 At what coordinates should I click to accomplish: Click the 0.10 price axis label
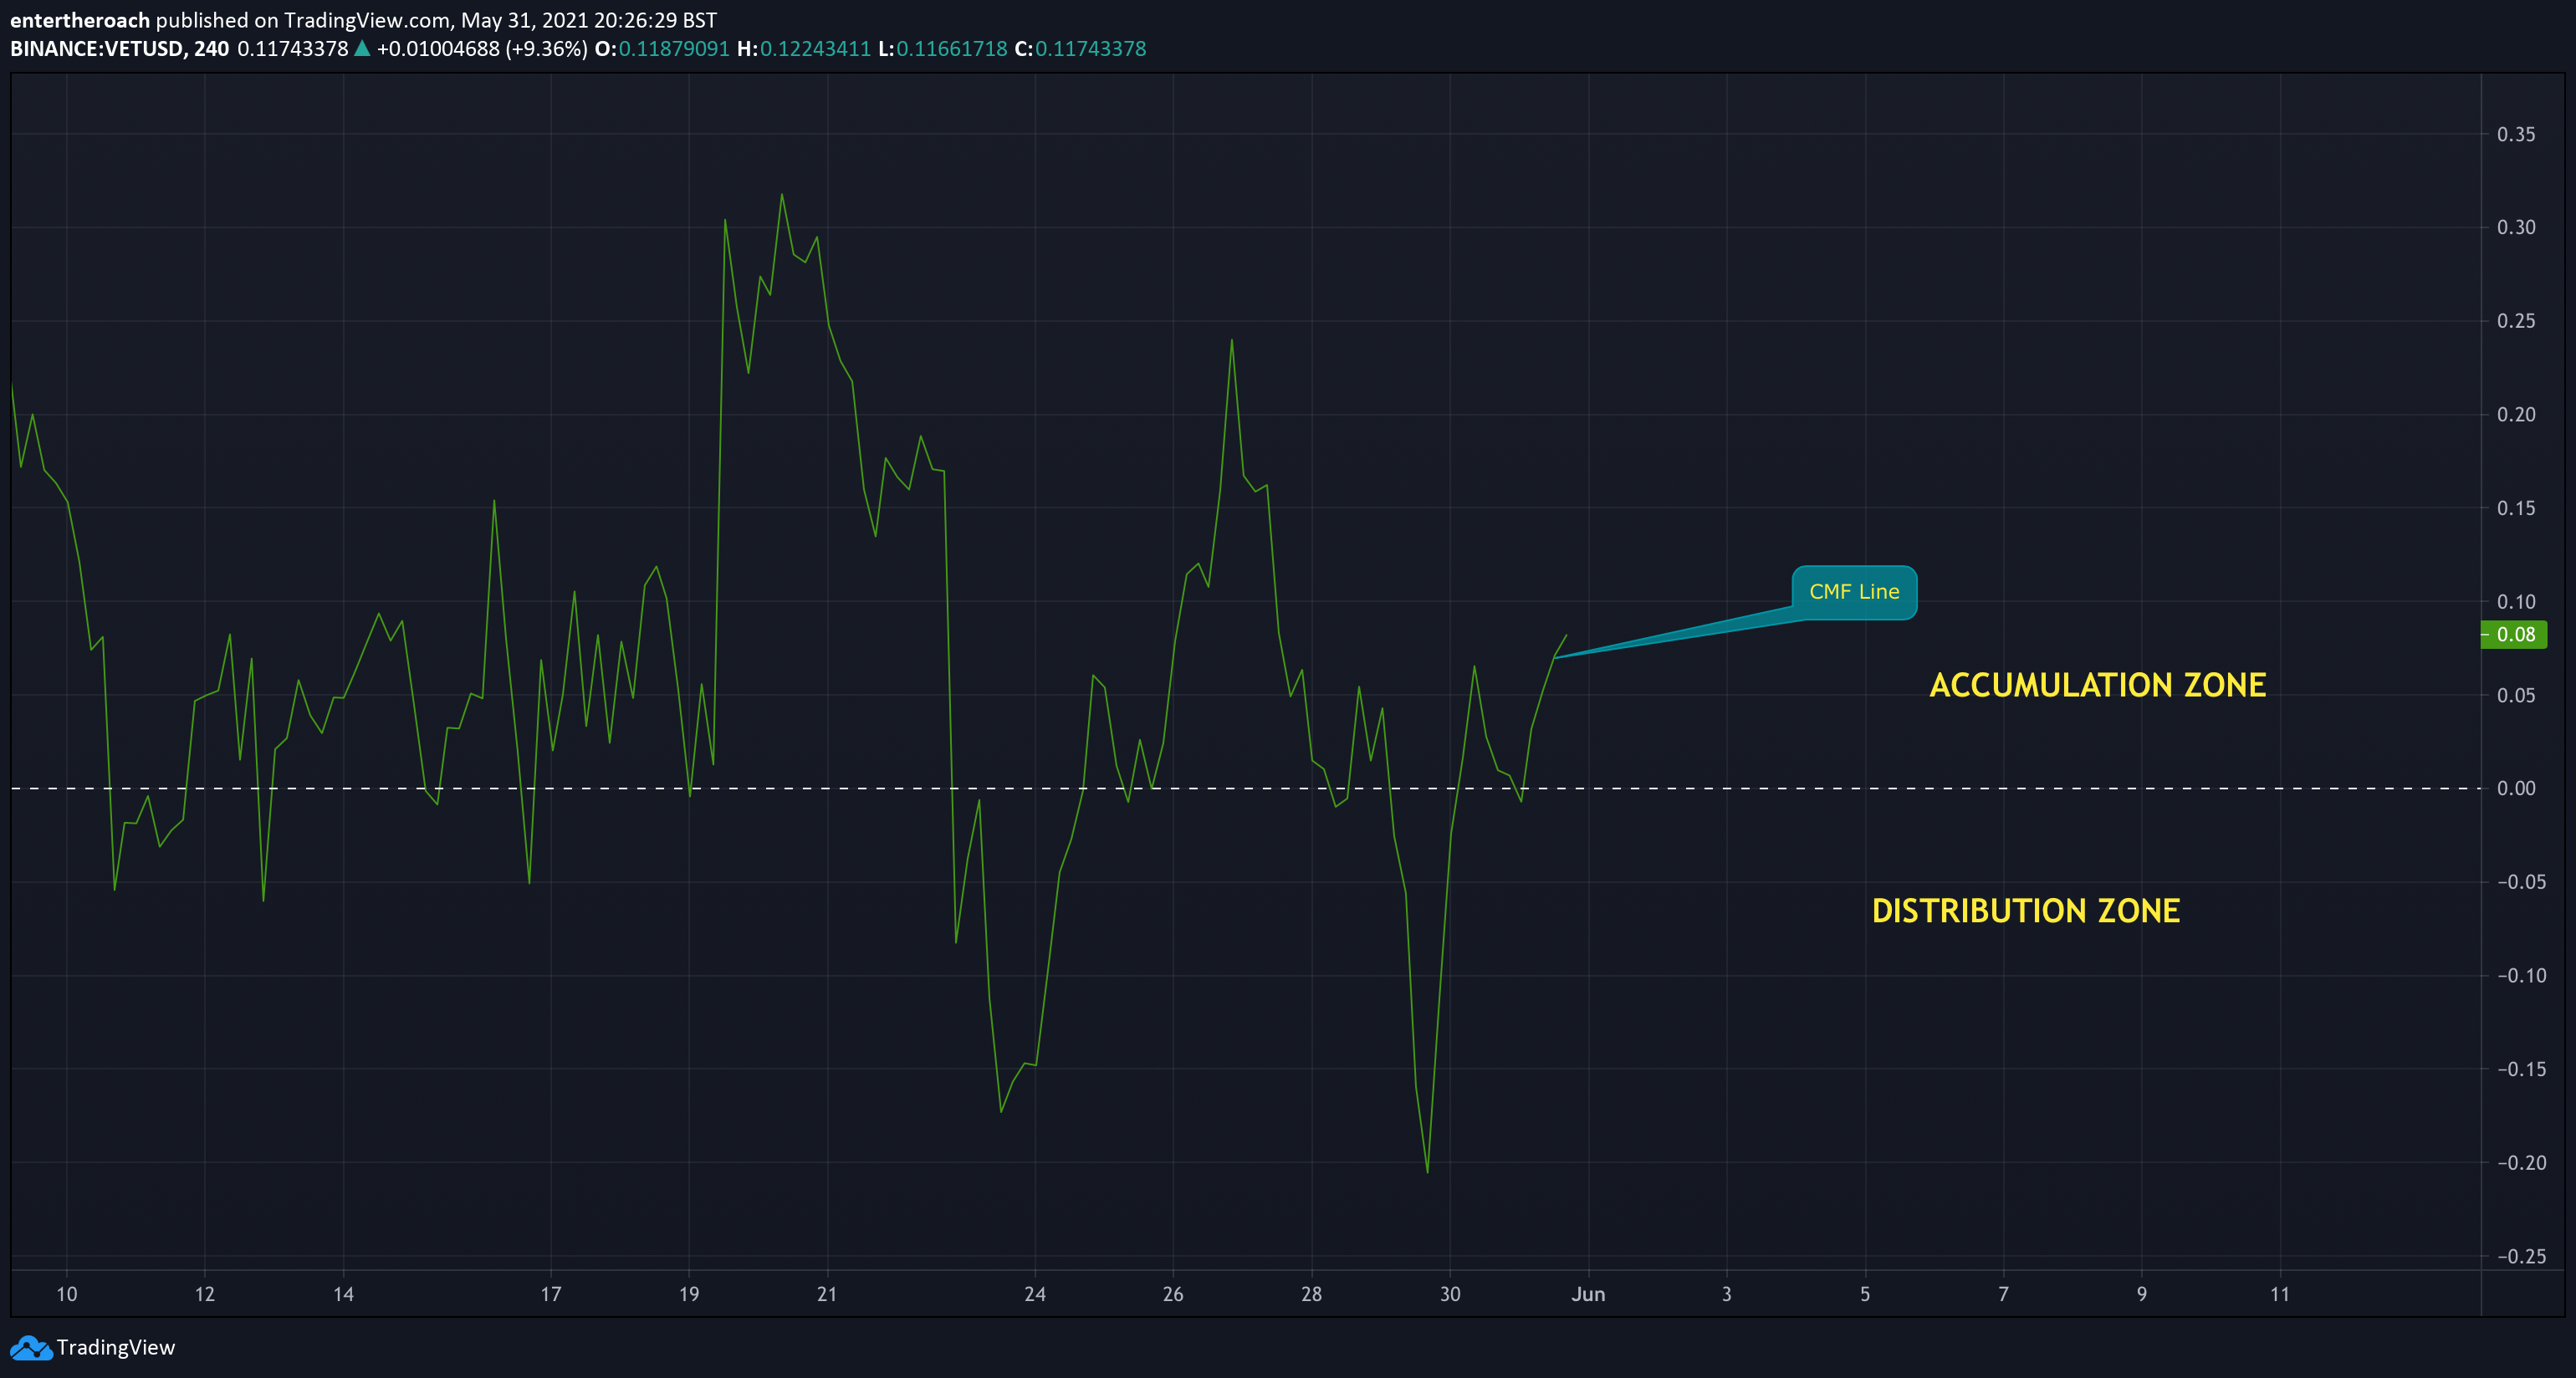tap(2516, 602)
